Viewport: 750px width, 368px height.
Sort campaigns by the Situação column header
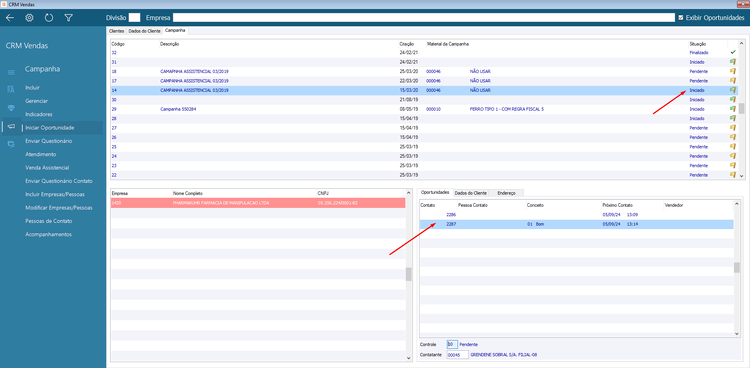pos(697,44)
